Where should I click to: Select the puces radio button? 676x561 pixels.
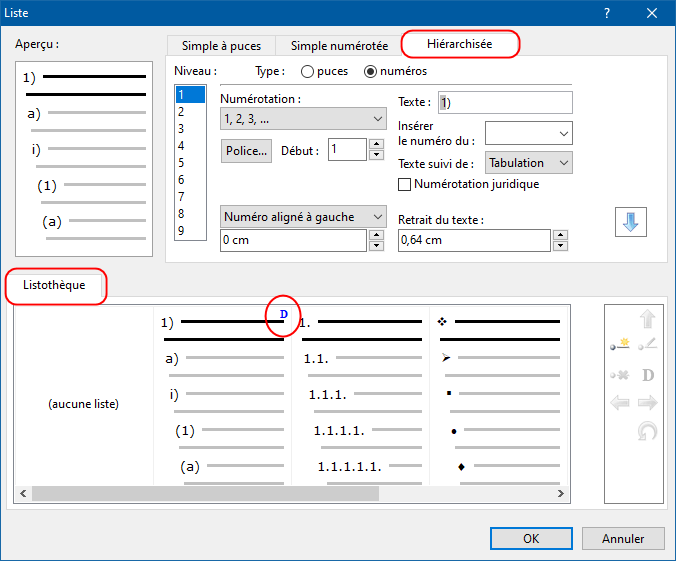[x=308, y=72]
